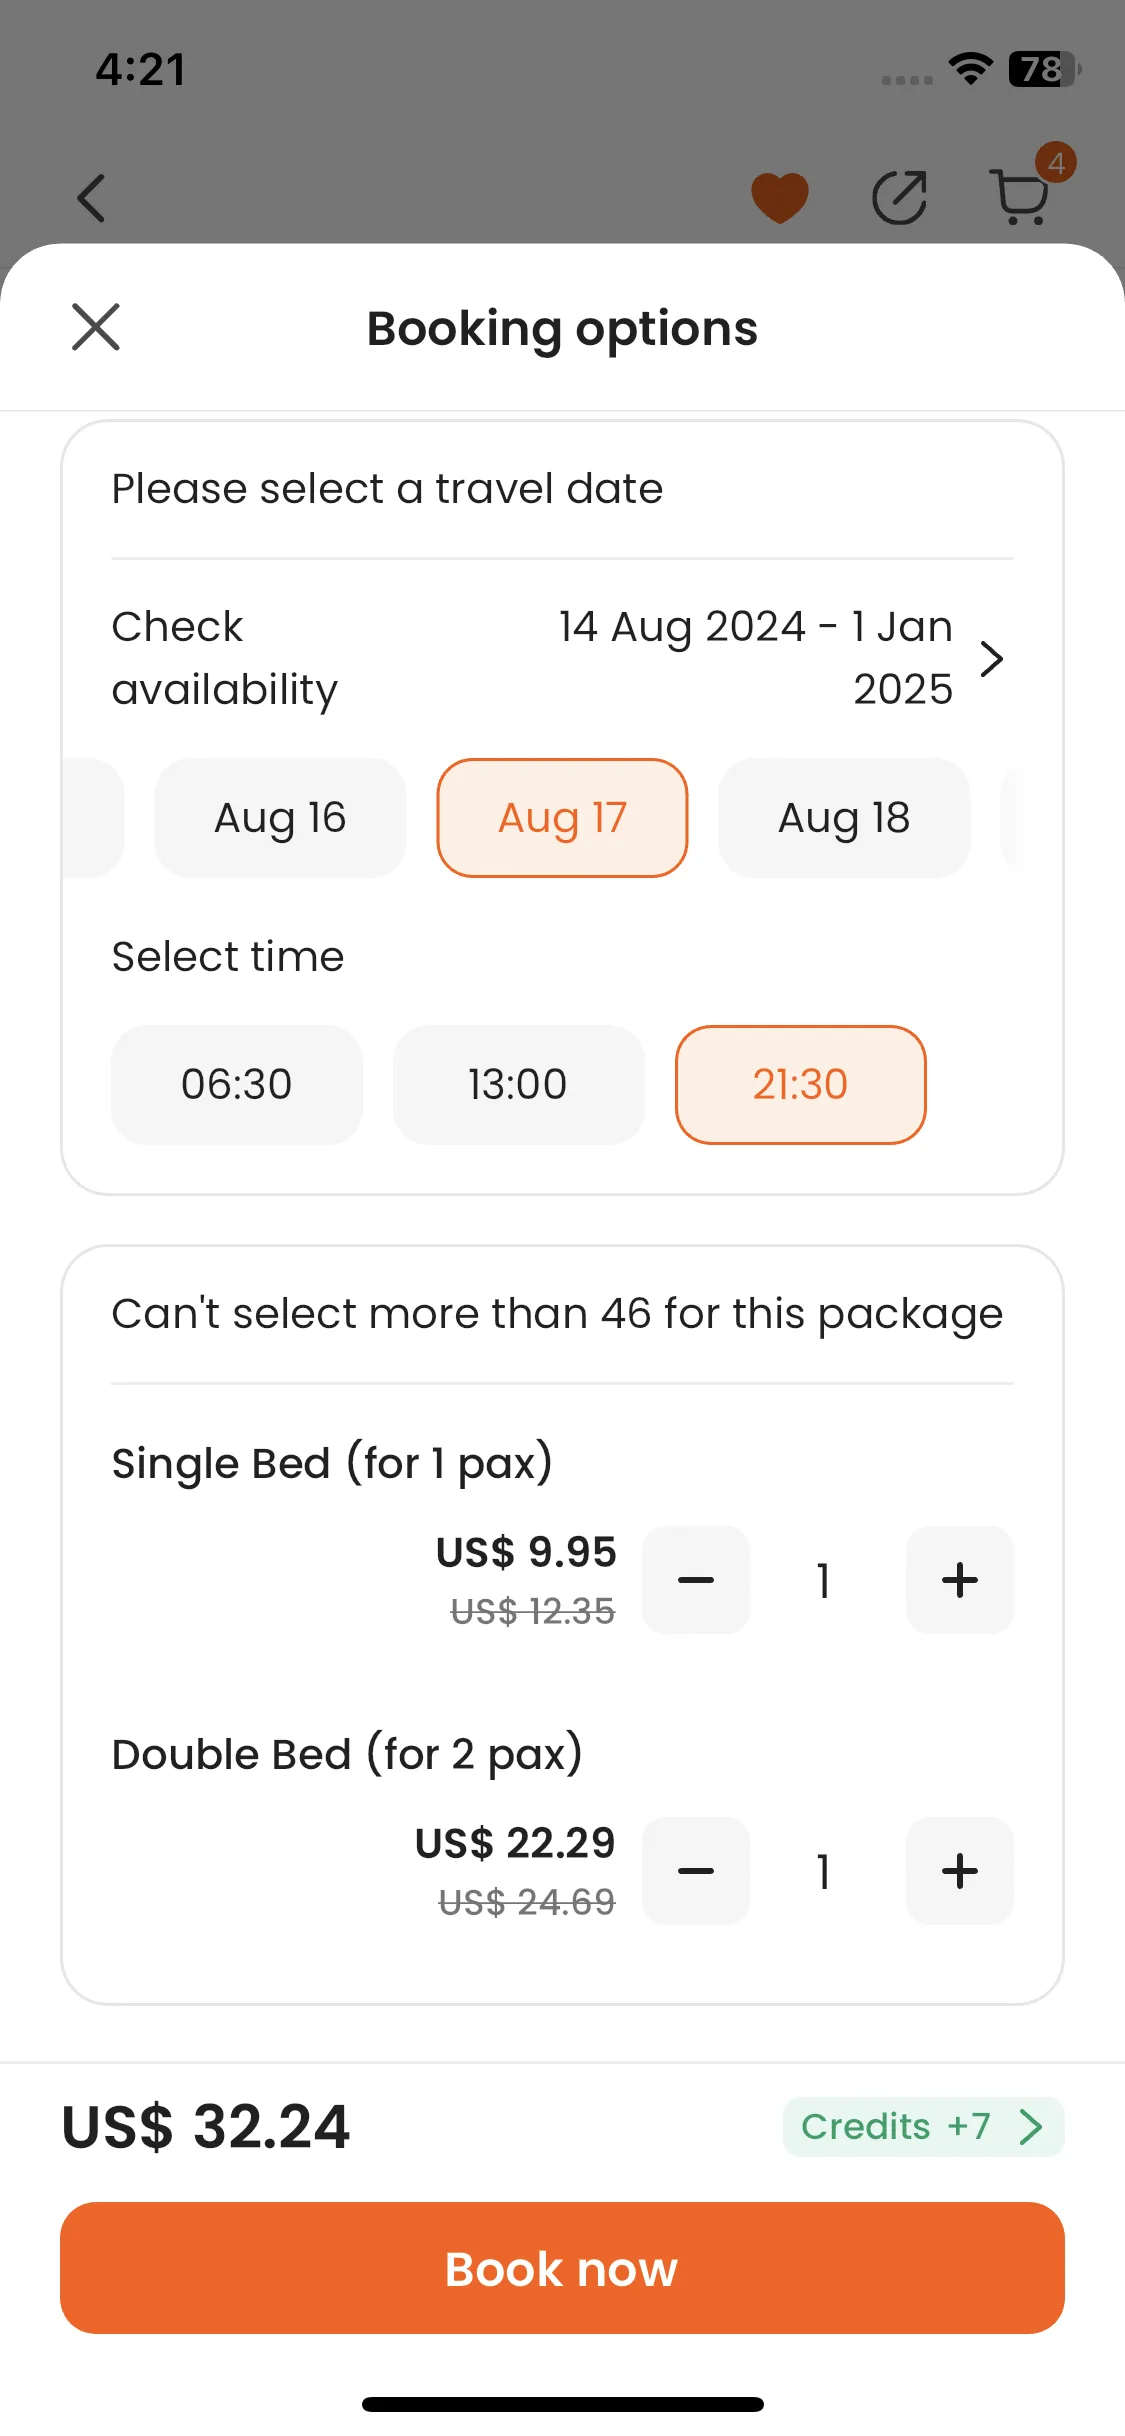Choose the 21:30 time slot
Image resolution: width=1125 pixels, height=2436 pixels.
tap(801, 1085)
